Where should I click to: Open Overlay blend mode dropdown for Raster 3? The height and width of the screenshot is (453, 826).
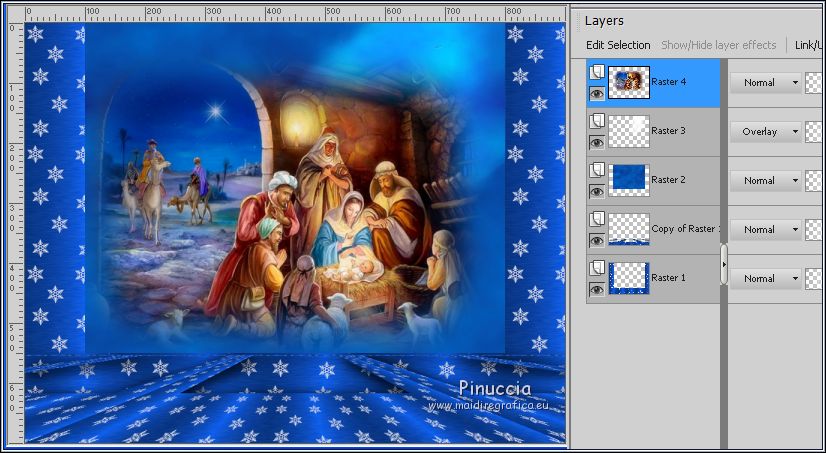coord(765,132)
